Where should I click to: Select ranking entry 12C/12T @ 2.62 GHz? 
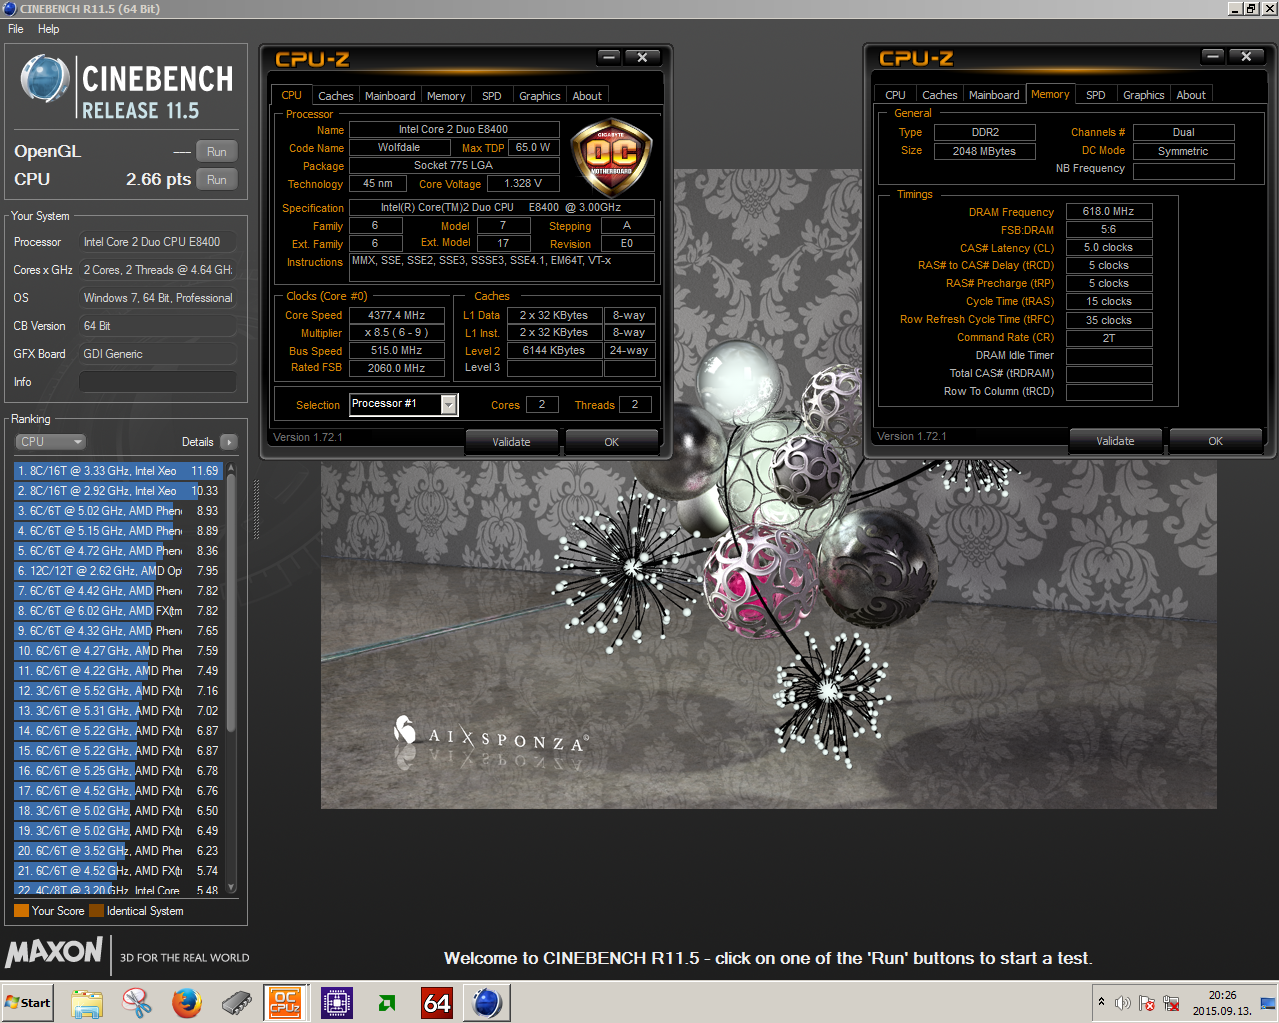(118, 571)
